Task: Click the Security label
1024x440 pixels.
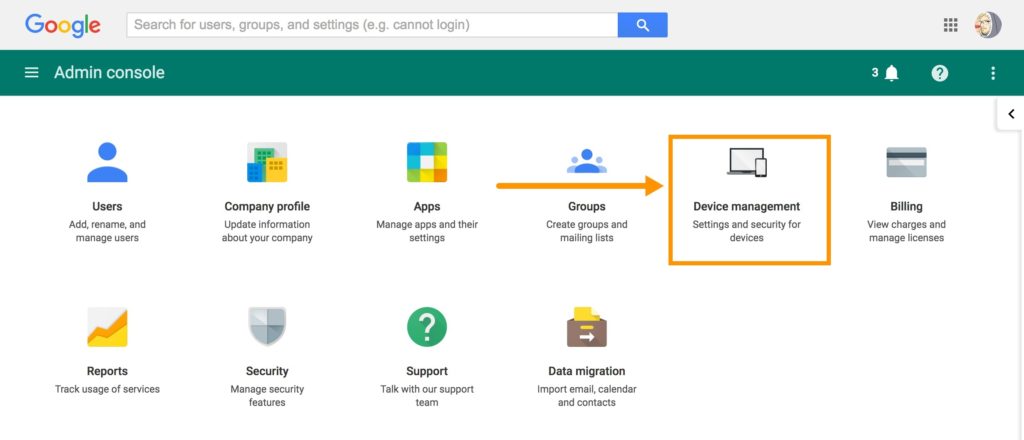Action: (267, 371)
